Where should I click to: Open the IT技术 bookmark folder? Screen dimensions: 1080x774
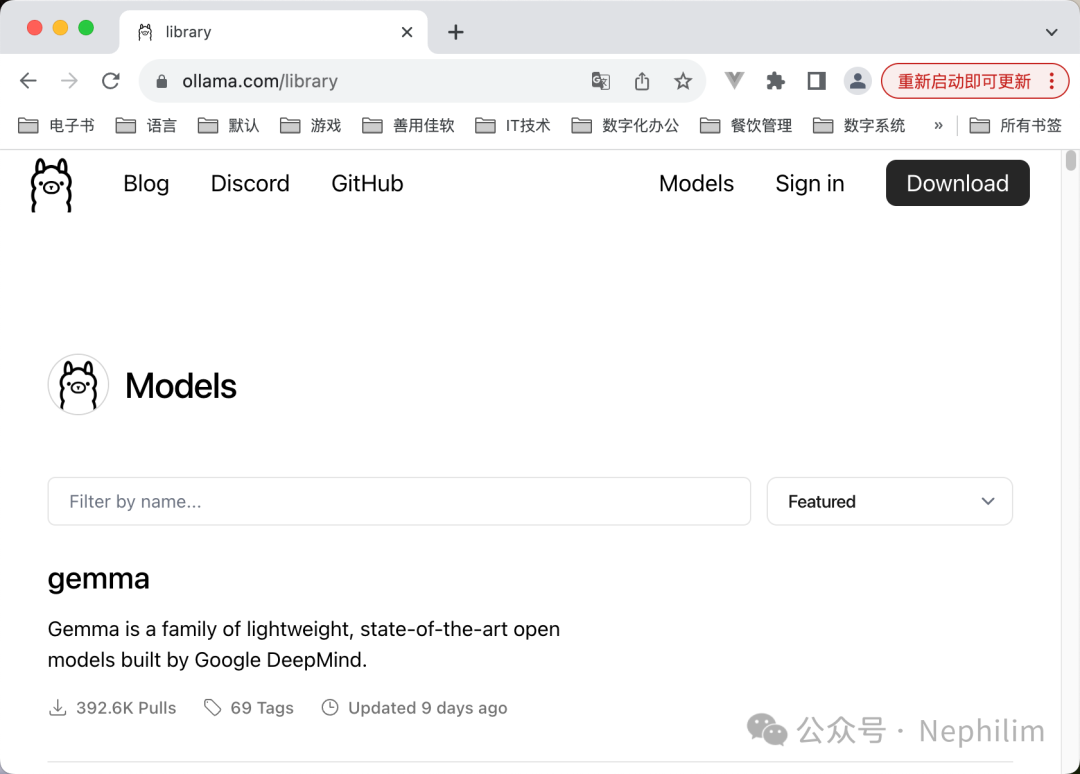pyautogui.click(x=513, y=125)
